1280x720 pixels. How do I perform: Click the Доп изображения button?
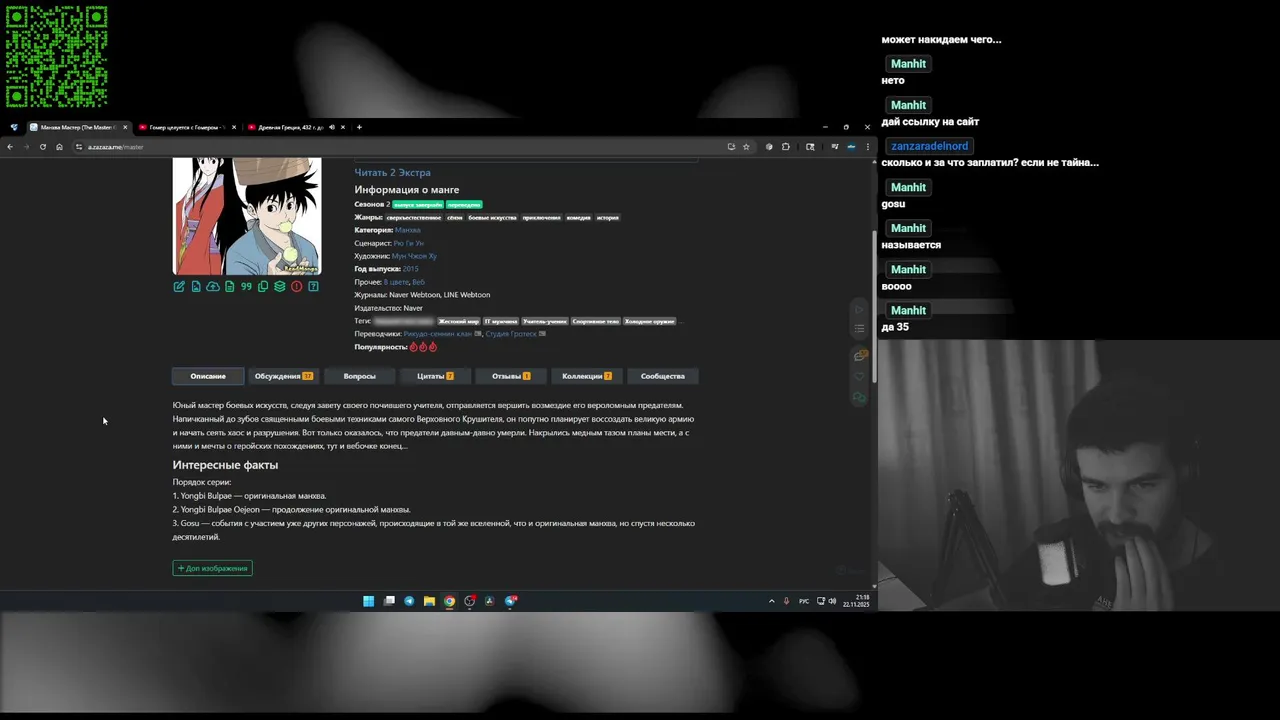click(212, 568)
